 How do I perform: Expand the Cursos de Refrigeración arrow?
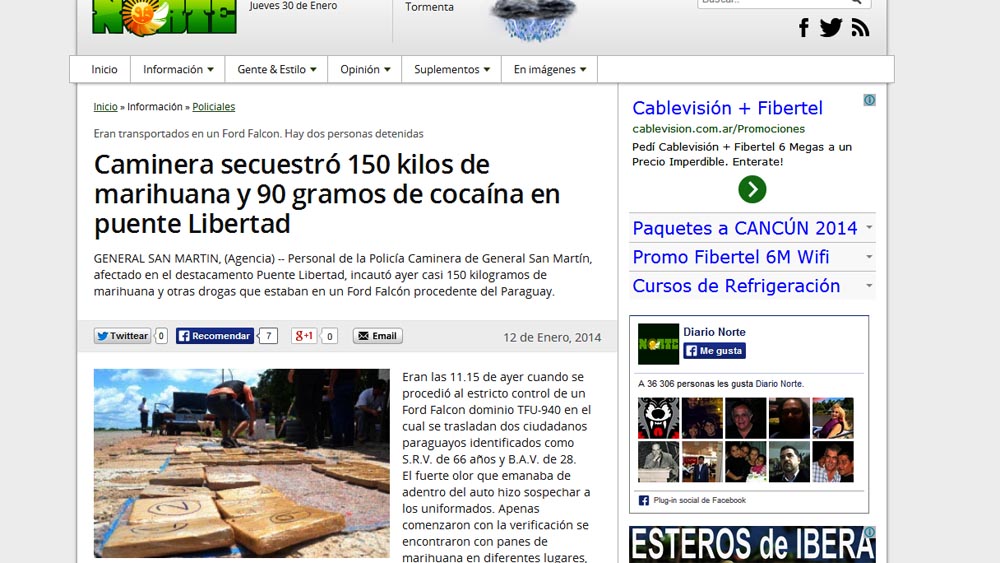(869, 285)
